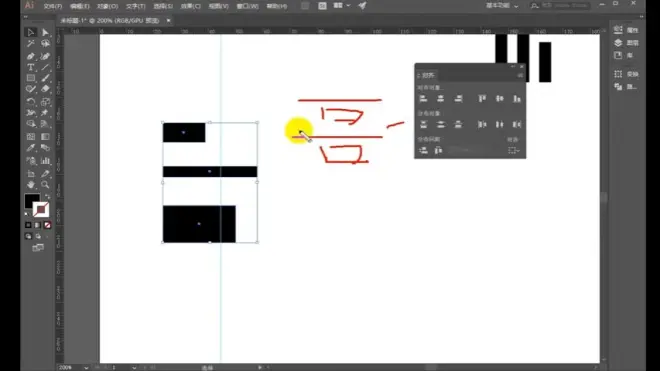This screenshot has height=371, width=660.
Task: Select the Mesh tool
Action: pyautogui.click(x=31, y=136)
